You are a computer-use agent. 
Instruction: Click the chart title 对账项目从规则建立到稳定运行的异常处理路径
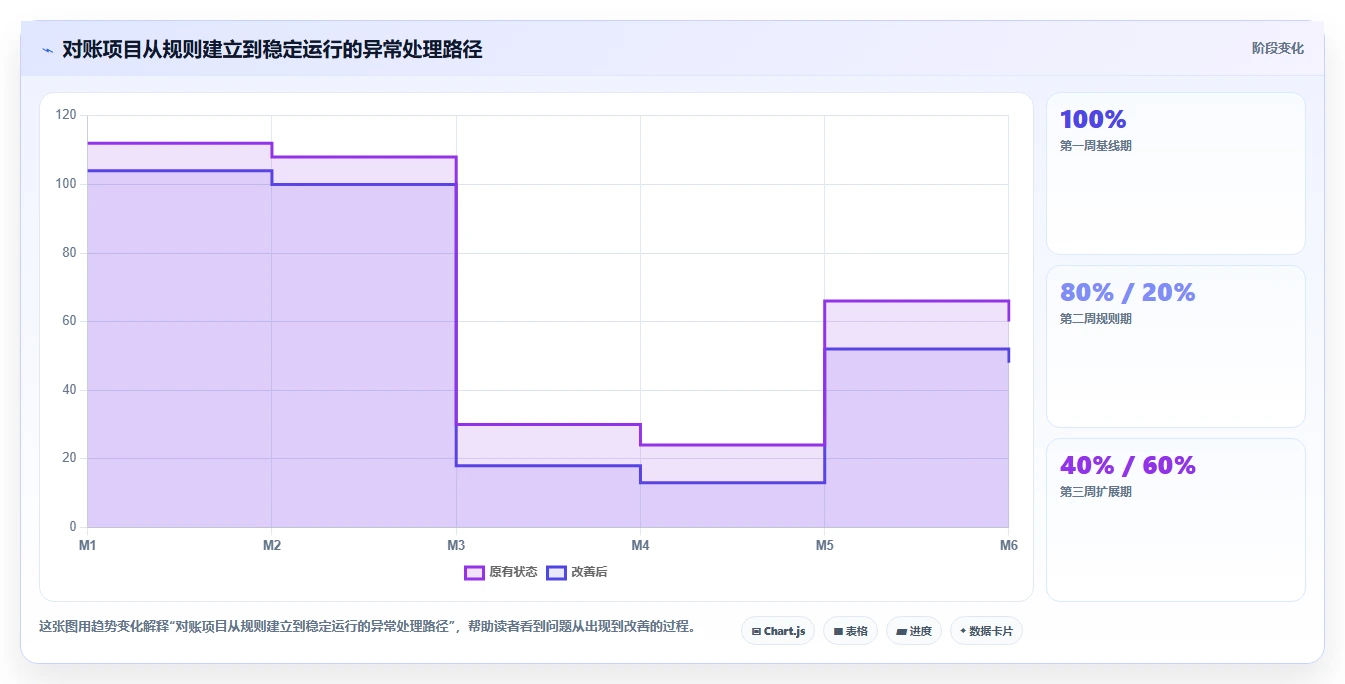tap(272, 49)
